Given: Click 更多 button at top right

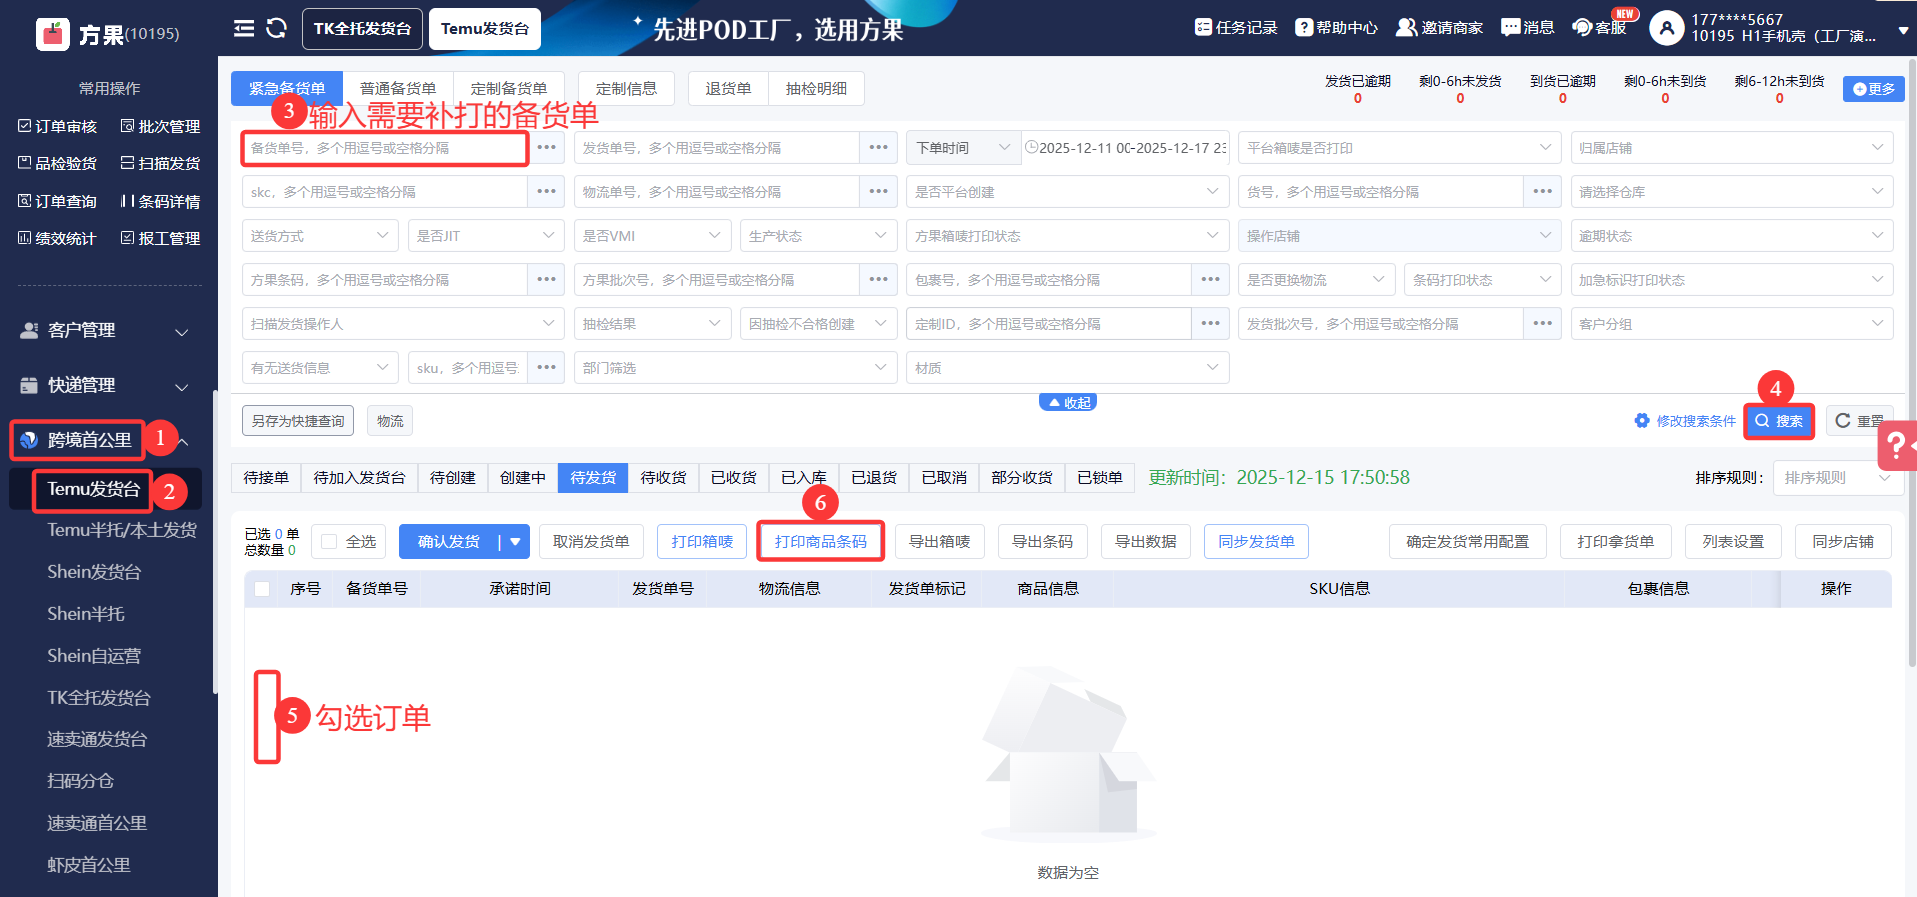Looking at the screenshot, I should click(1874, 89).
